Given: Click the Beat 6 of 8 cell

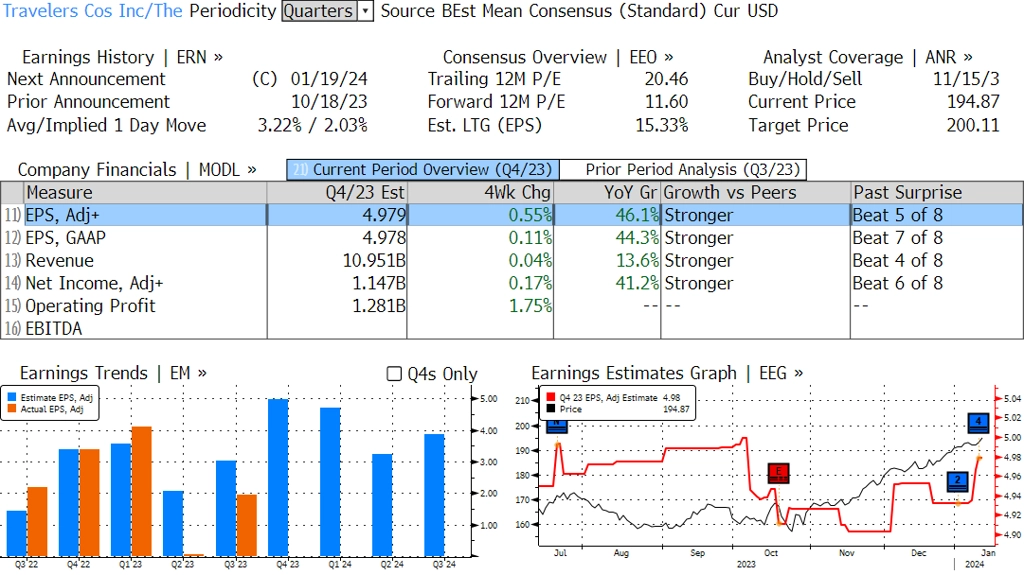Looking at the screenshot, I should tap(897, 284).
